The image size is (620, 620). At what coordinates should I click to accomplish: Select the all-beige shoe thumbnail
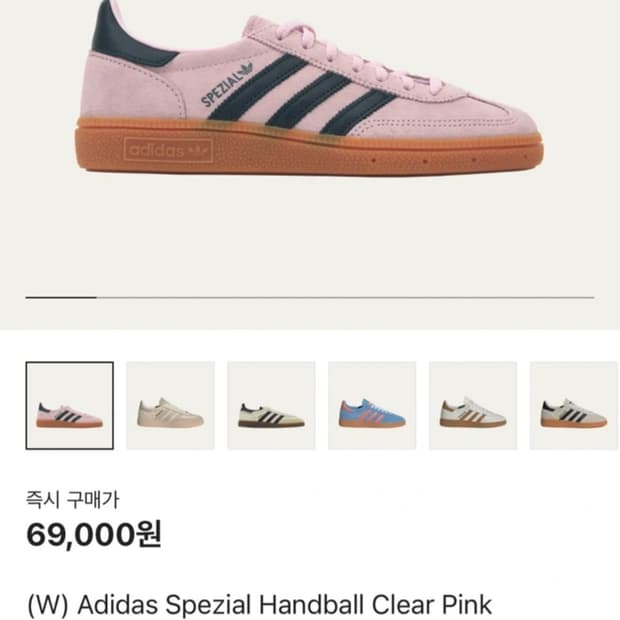click(x=170, y=405)
